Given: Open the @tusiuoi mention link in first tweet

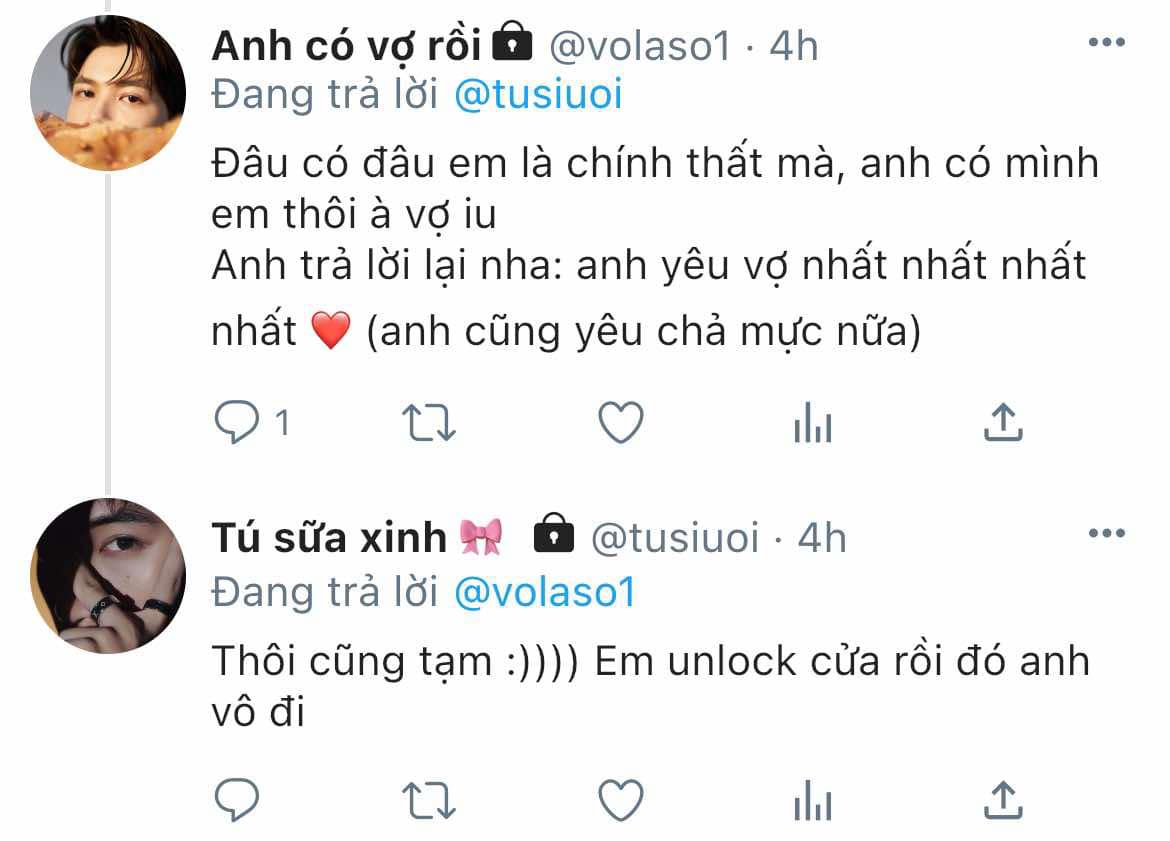Looking at the screenshot, I should 538,95.
